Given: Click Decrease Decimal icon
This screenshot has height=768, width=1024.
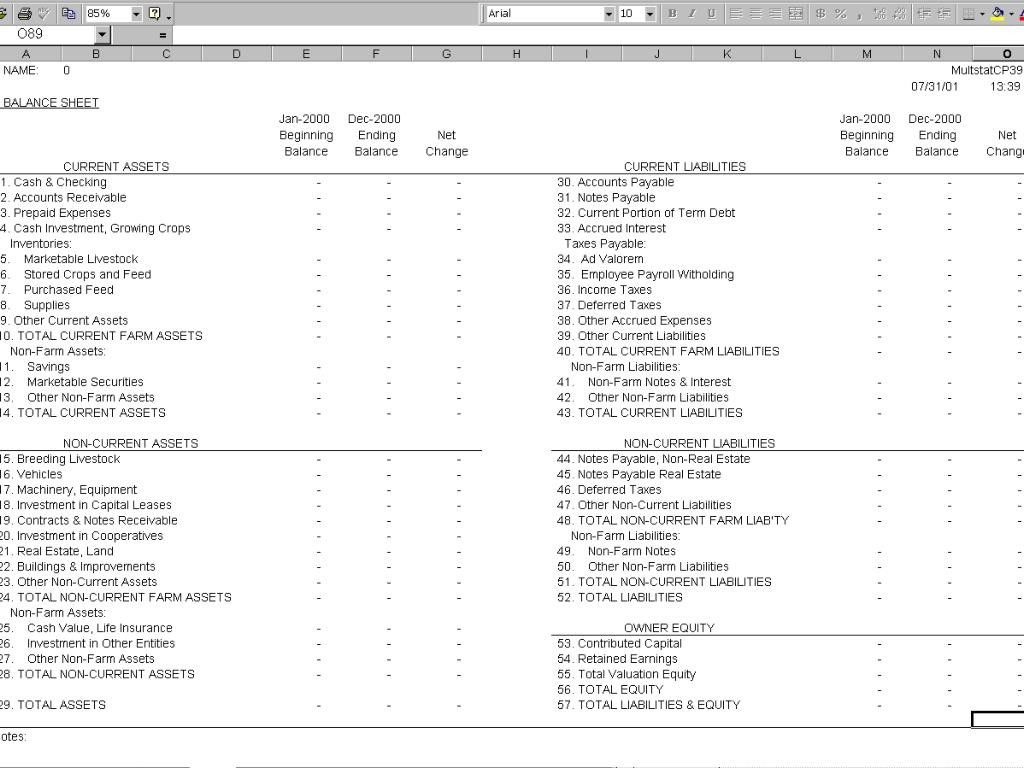Looking at the screenshot, I should point(899,13).
